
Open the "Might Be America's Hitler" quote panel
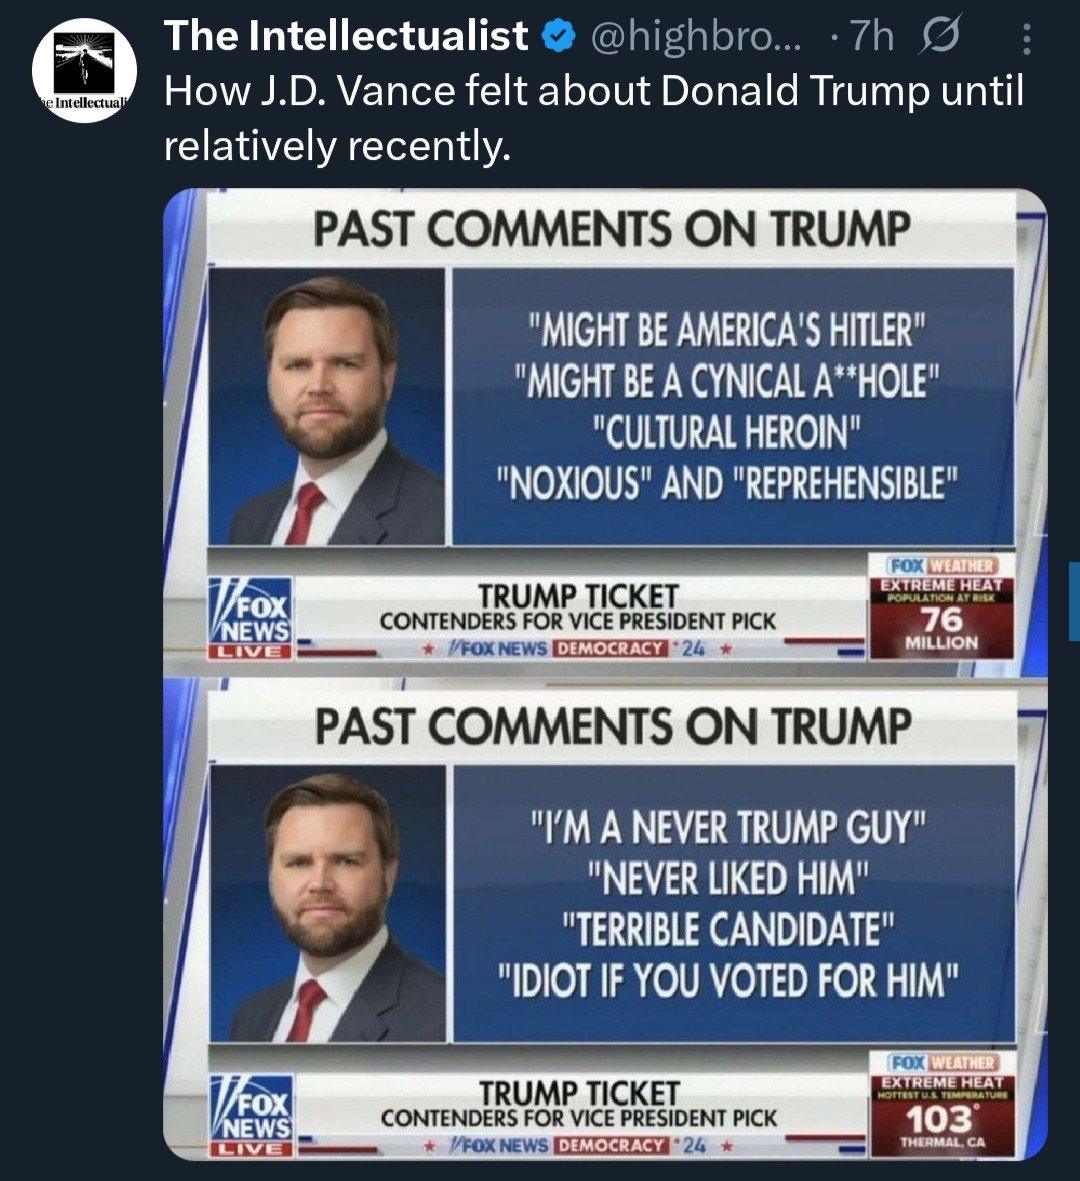point(733,406)
